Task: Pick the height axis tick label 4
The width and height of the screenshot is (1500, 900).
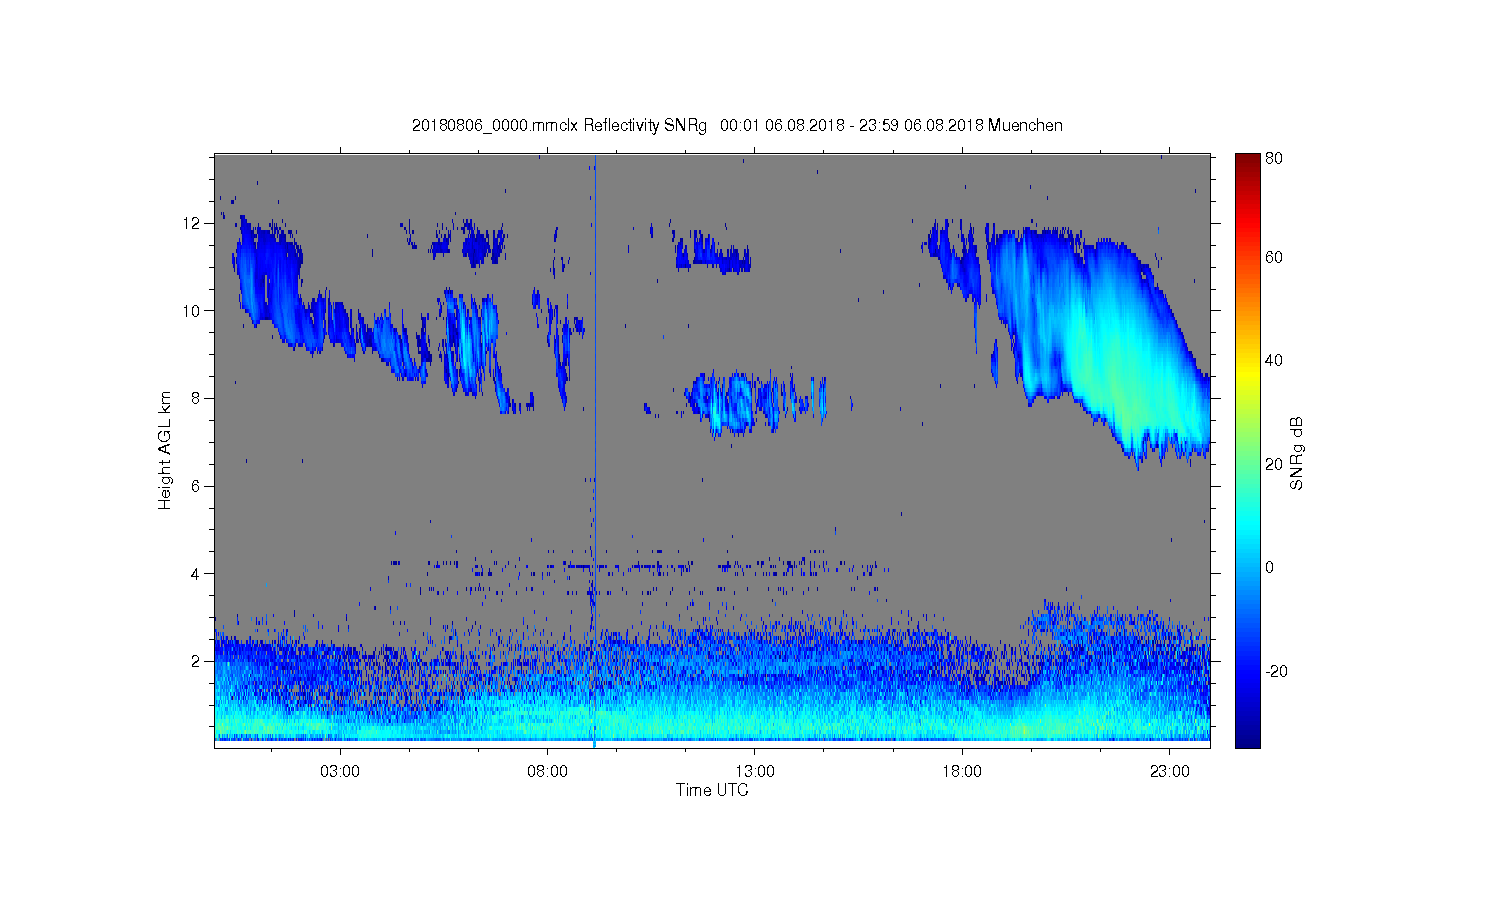Action: click(x=195, y=573)
